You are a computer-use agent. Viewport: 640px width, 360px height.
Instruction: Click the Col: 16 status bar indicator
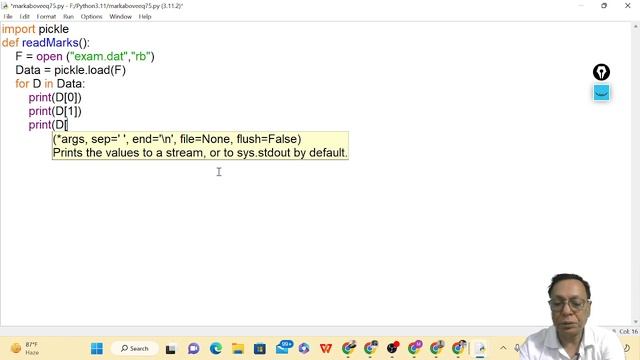[x=628, y=331]
